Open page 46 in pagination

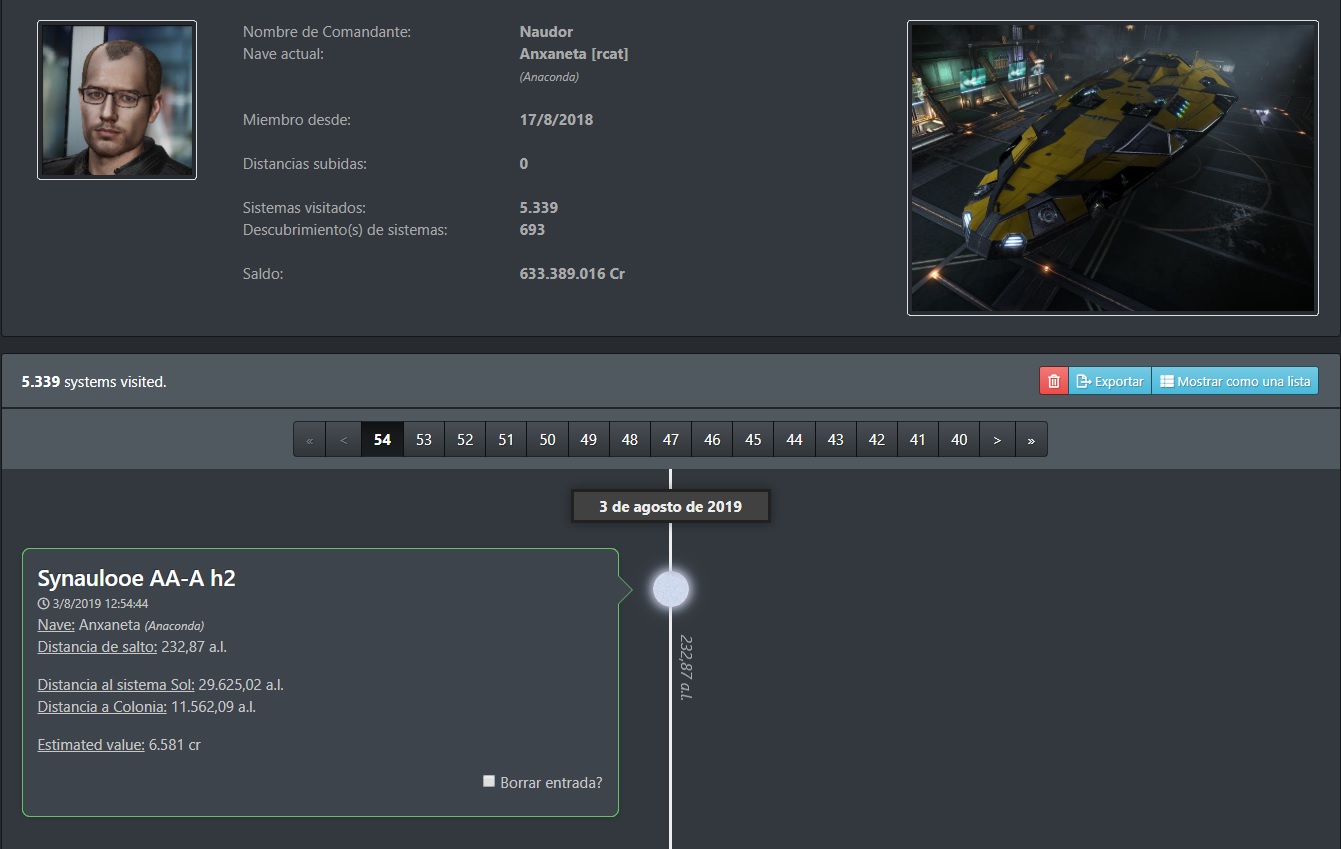pos(712,440)
